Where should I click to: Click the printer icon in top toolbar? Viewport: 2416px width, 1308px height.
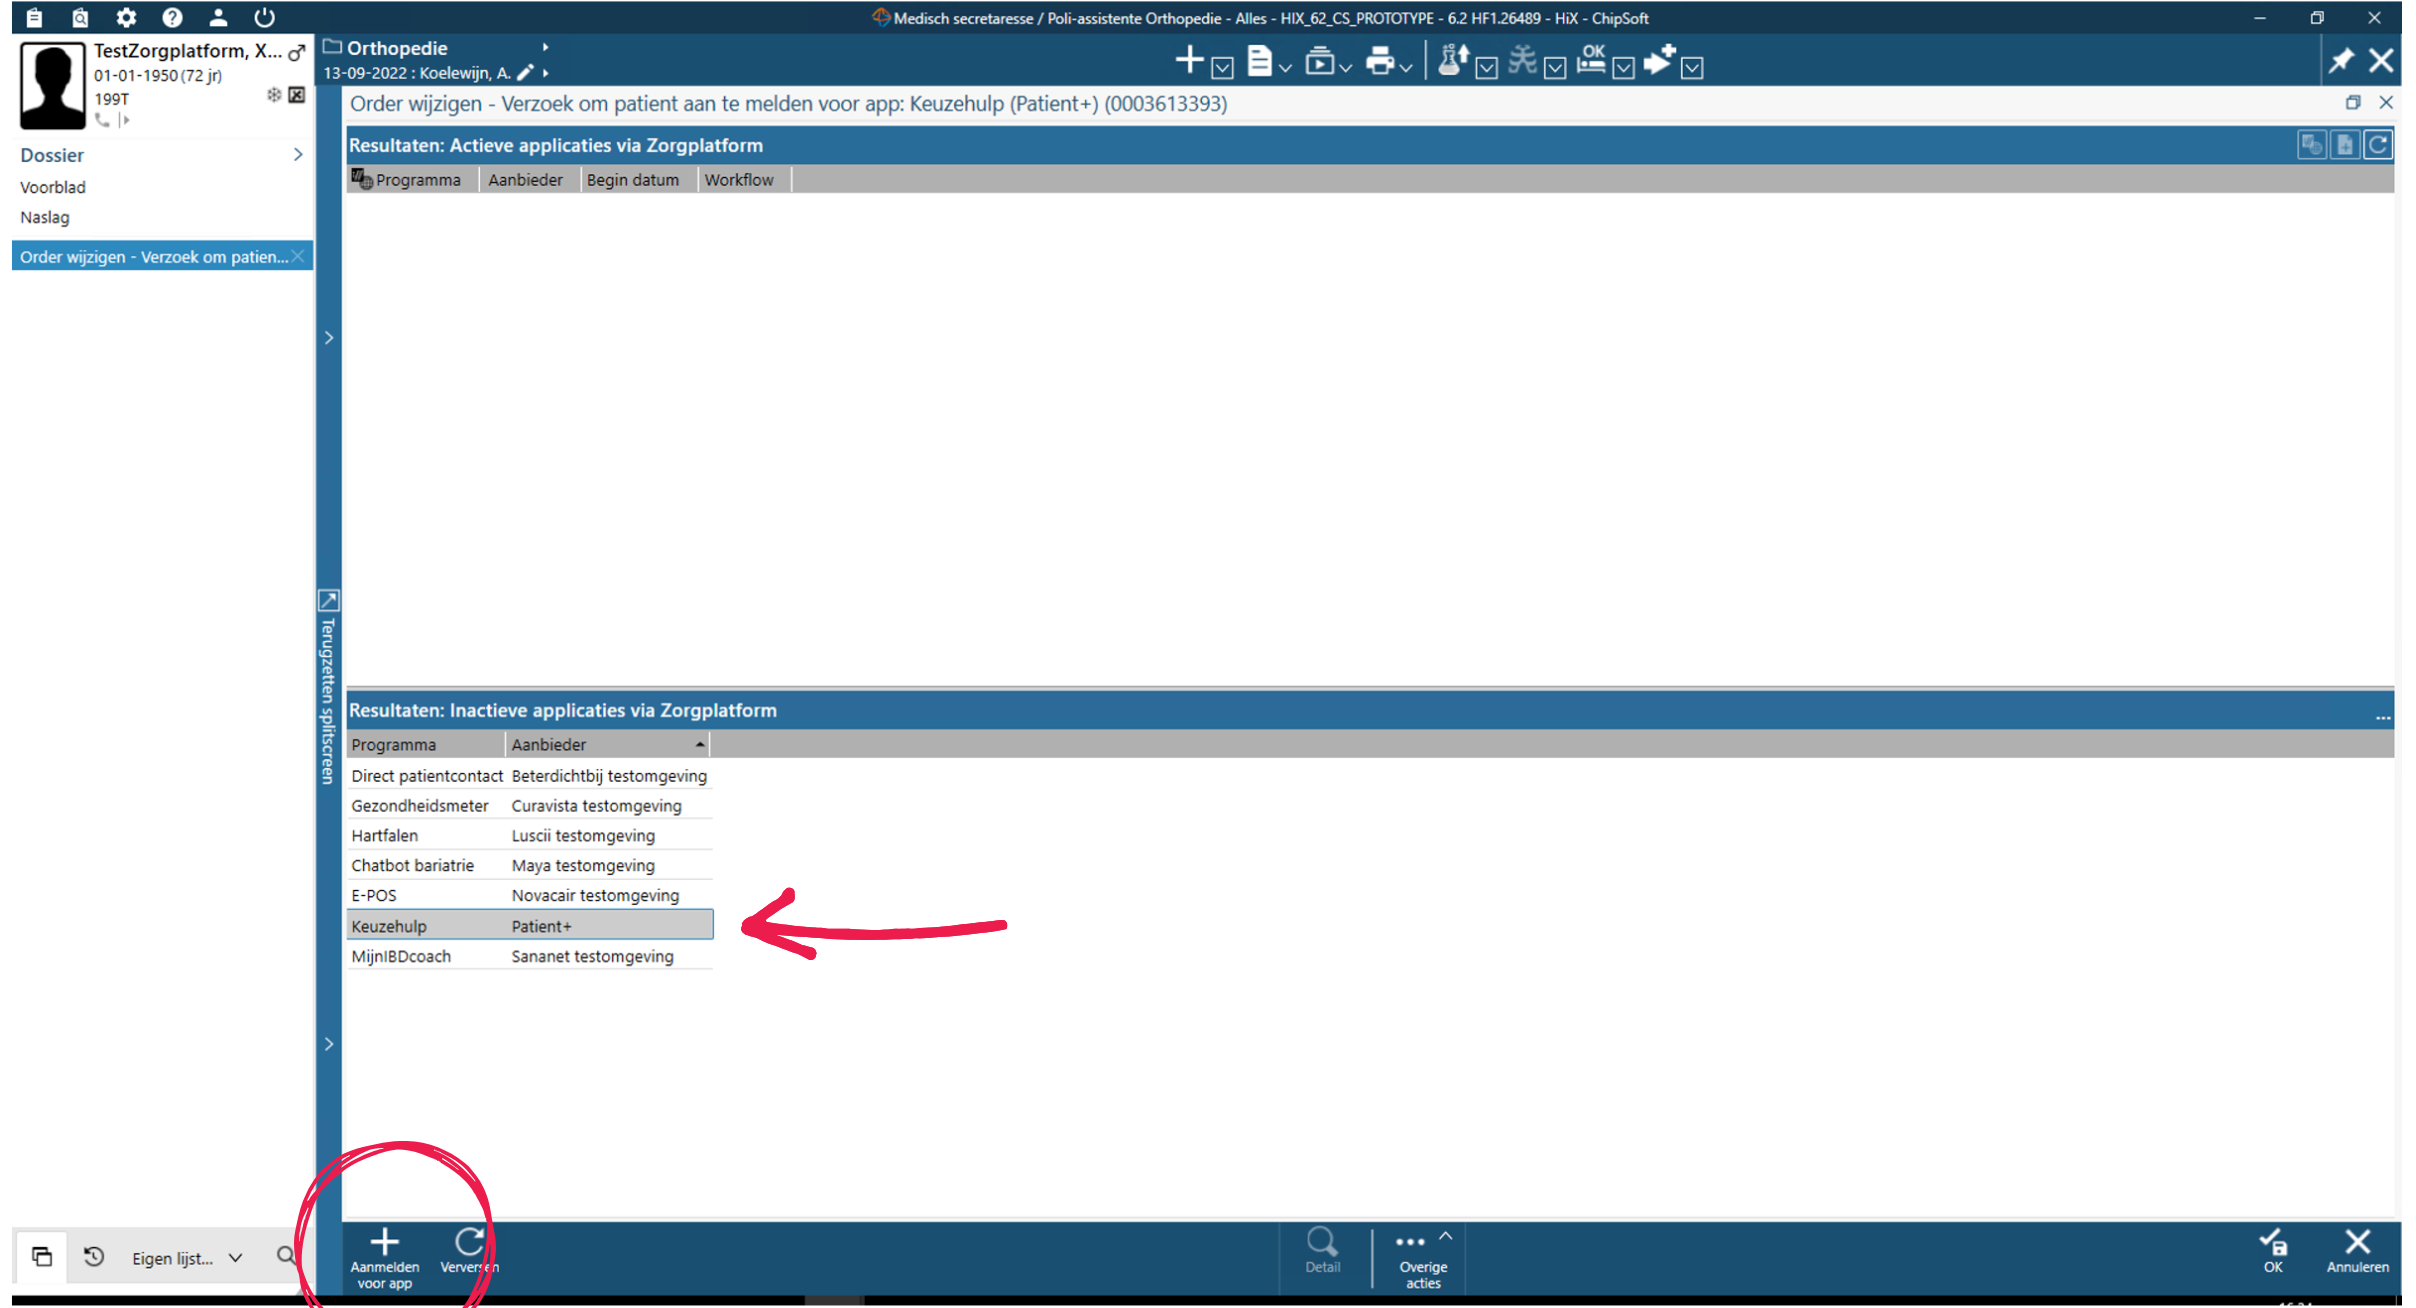pos(1379,62)
